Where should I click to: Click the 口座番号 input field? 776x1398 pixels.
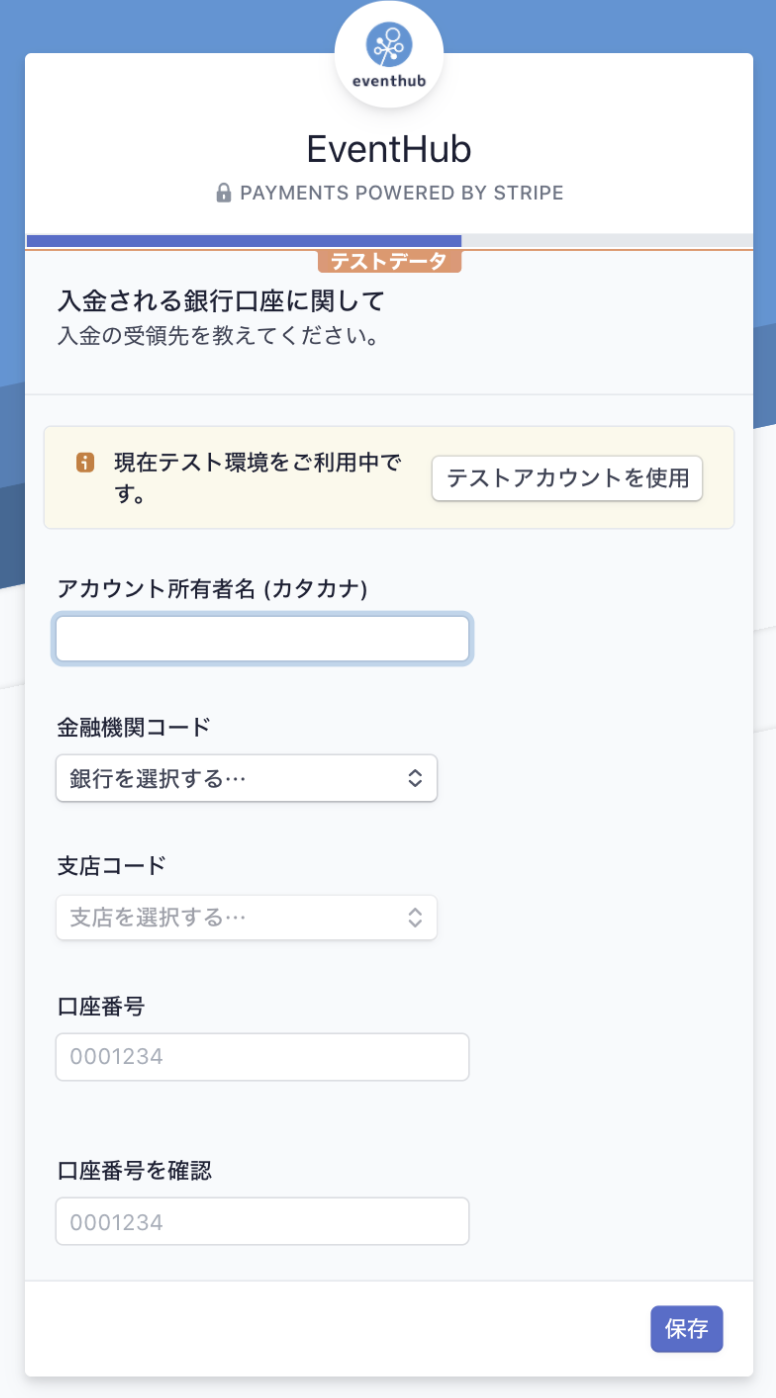[262, 1057]
